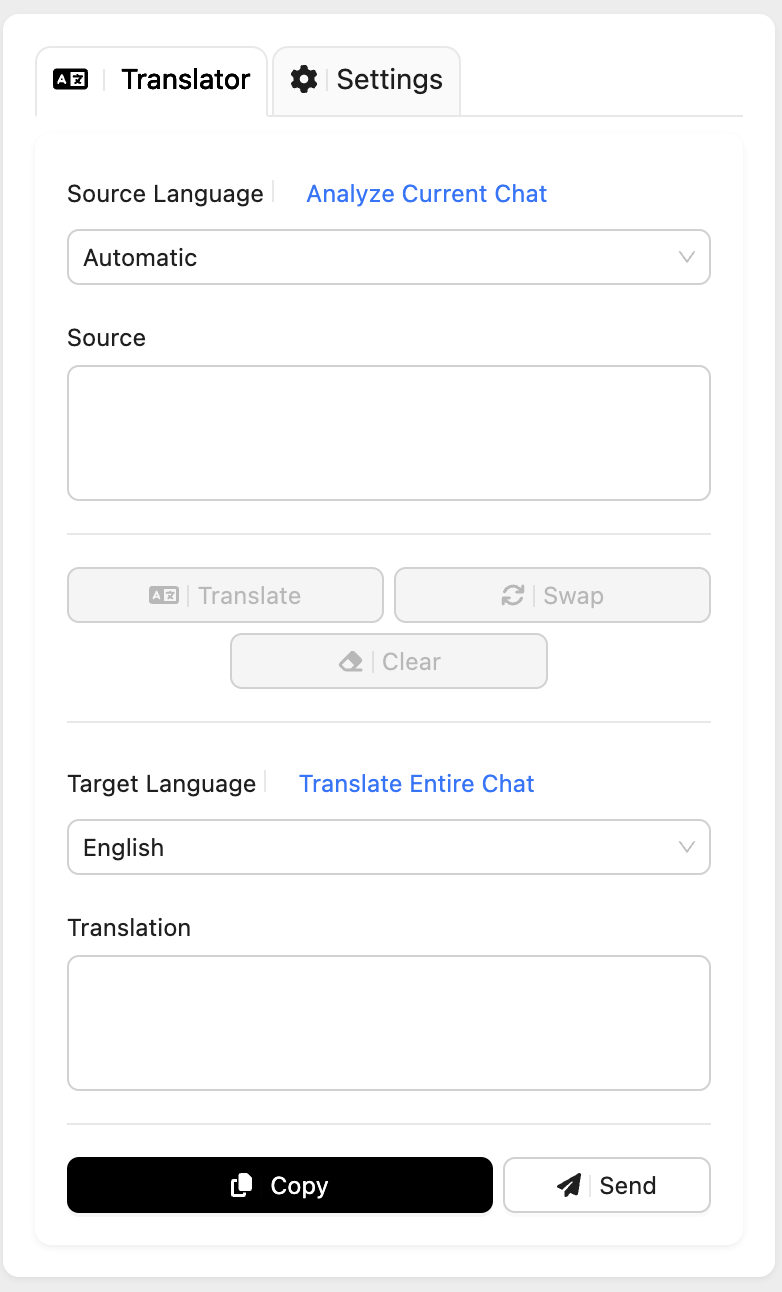Click the A/文 translate icon on the Translator tab
782x1292 pixels.
click(x=68, y=79)
